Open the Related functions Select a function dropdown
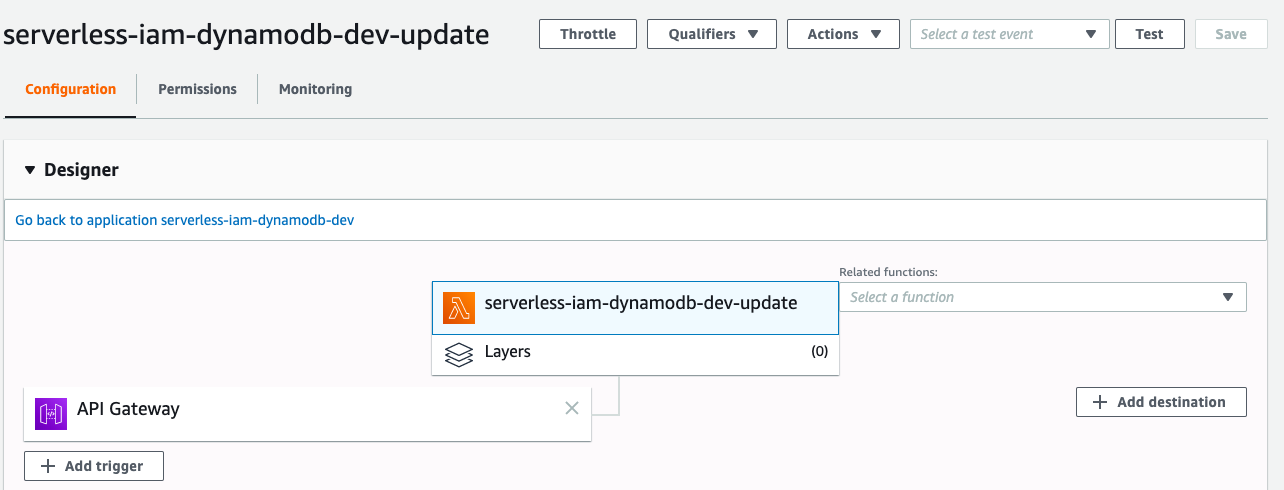Screen dimensions: 1284x490 [x=1043, y=297]
